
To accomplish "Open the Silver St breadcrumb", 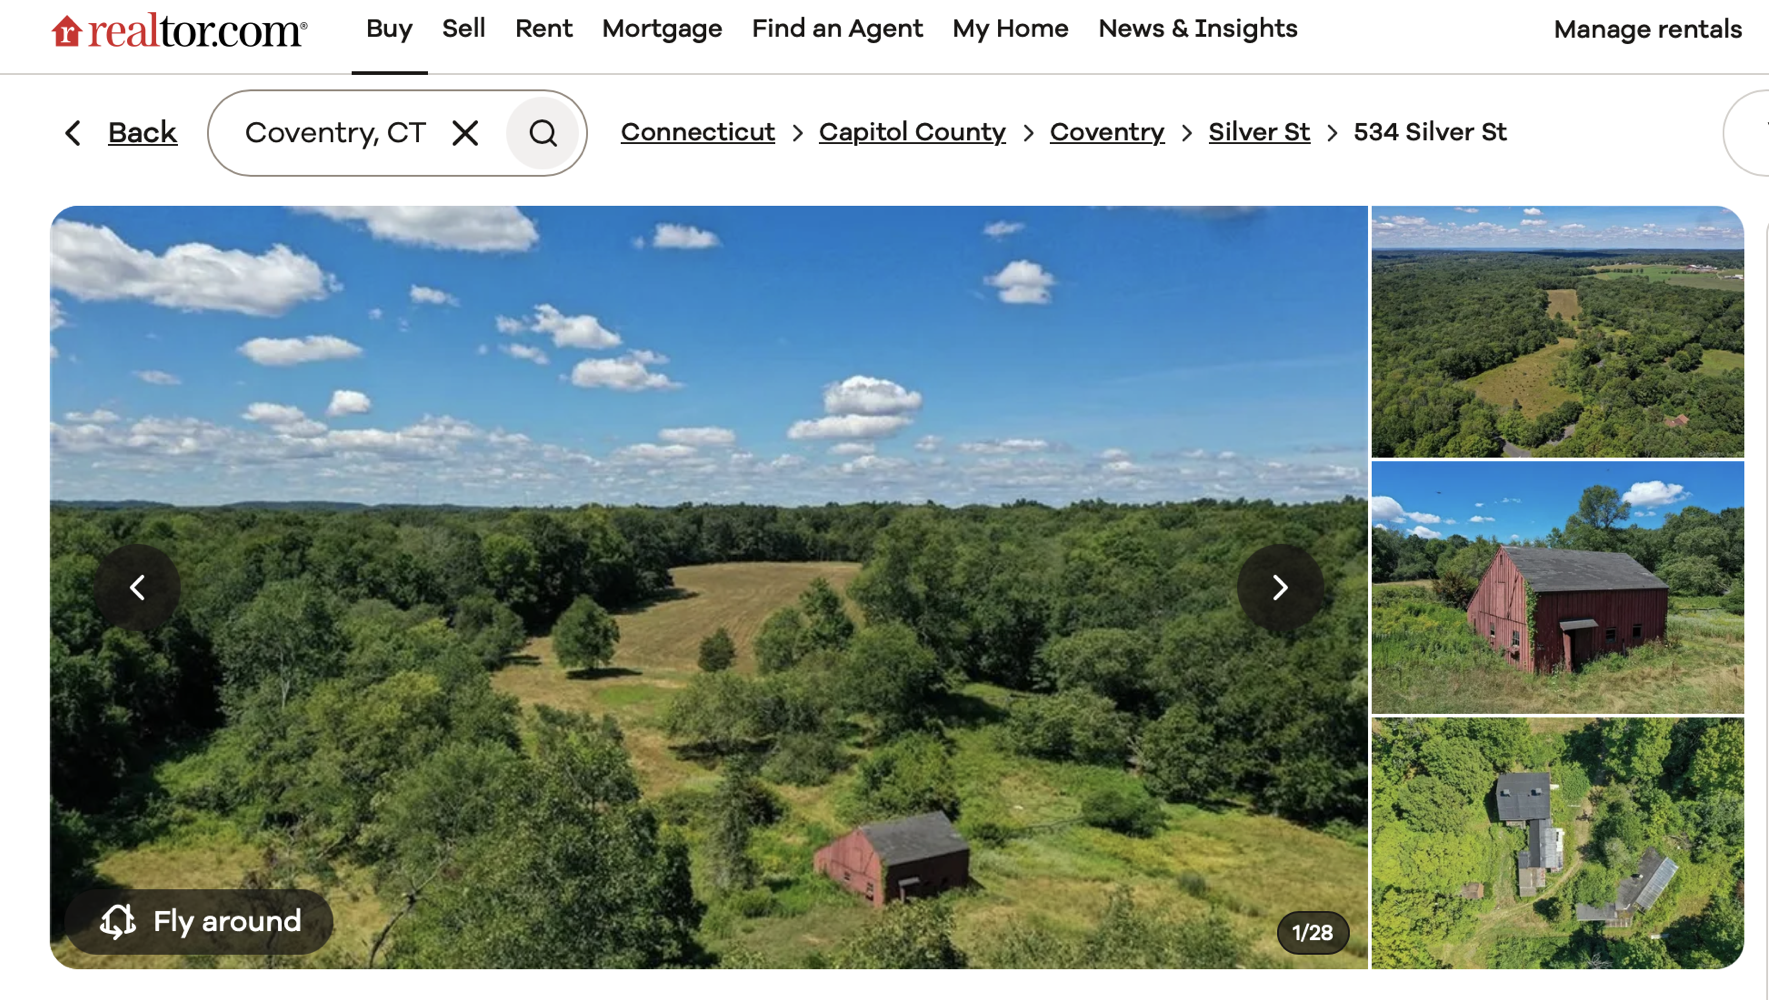I will 1259,132.
